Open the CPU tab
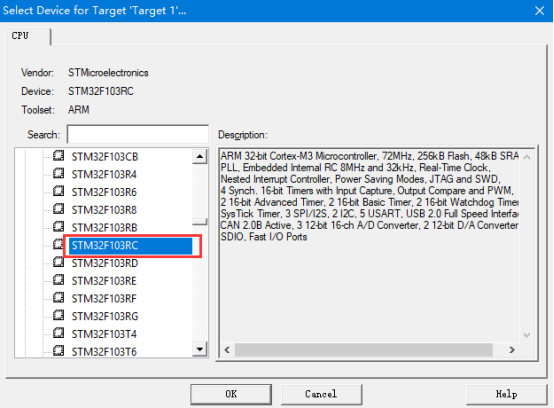The width and height of the screenshot is (554, 408). pos(28,36)
